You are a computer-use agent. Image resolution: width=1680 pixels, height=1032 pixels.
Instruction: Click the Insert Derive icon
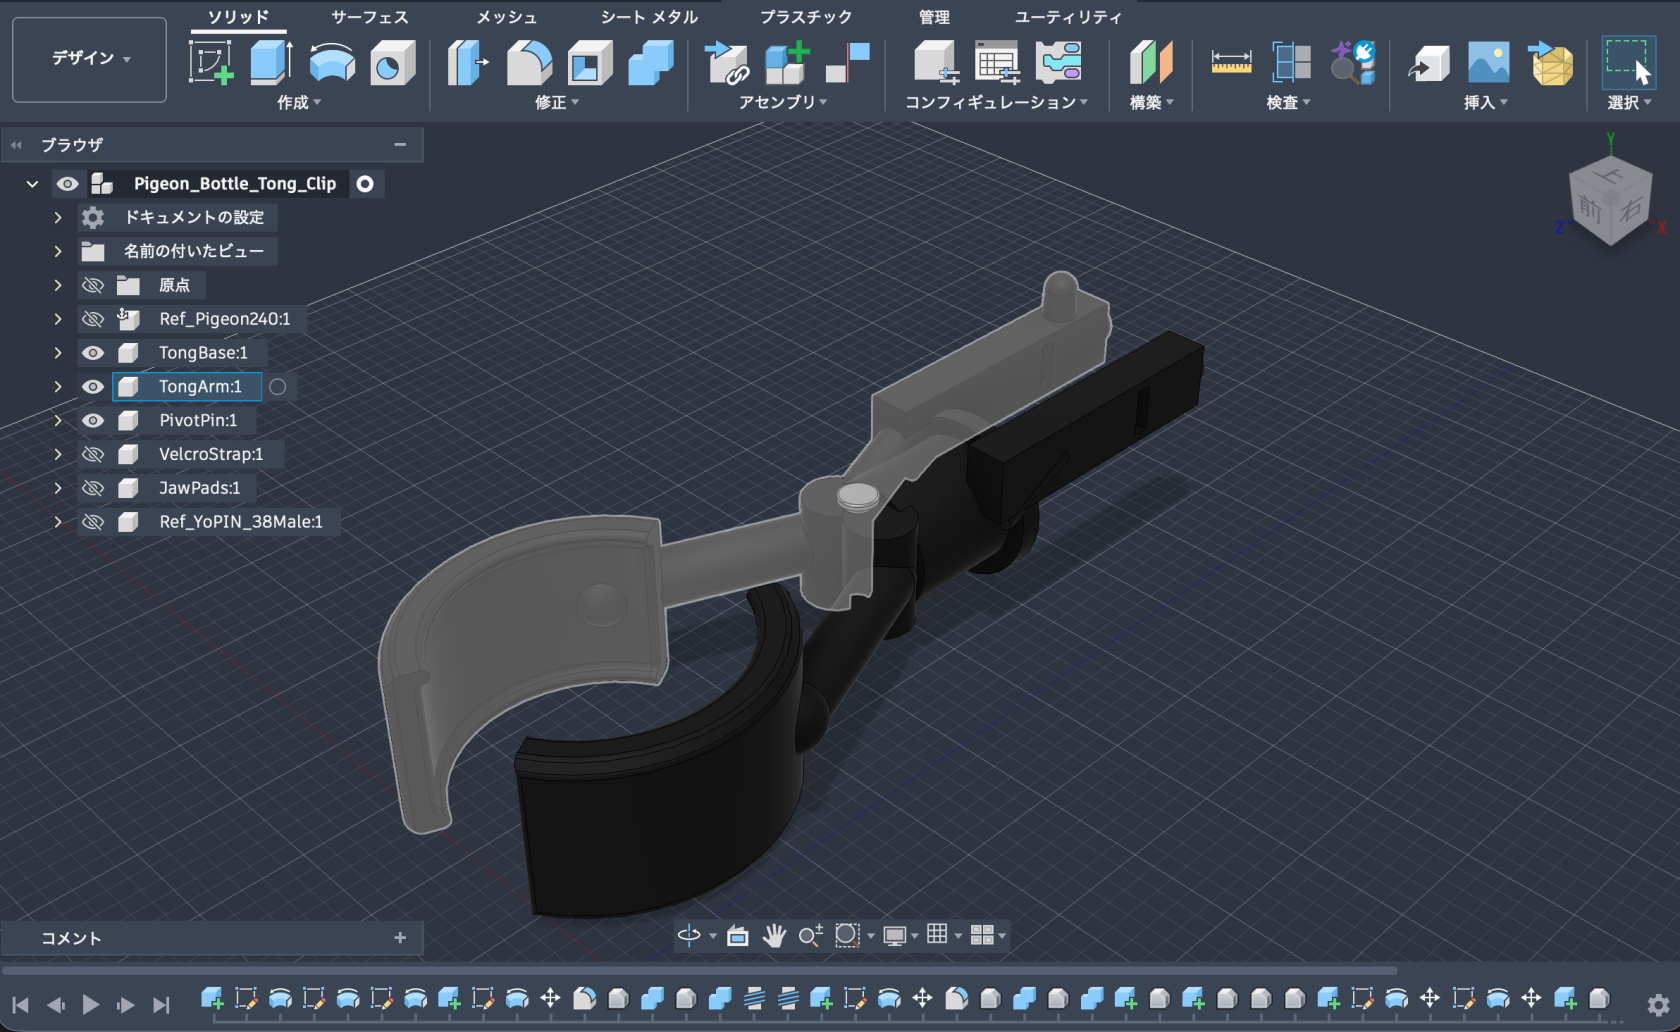pyautogui.click(x=1429, y=62)
